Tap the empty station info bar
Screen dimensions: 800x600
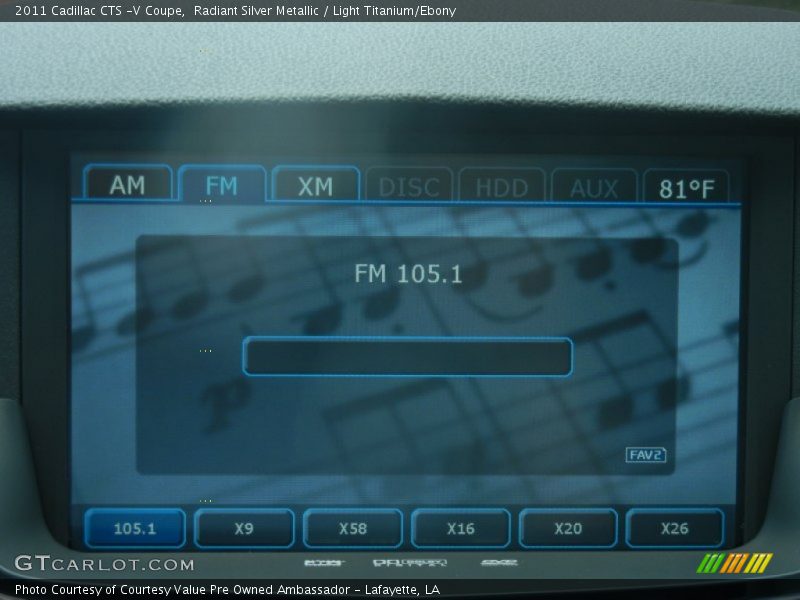tap(407, 357)
